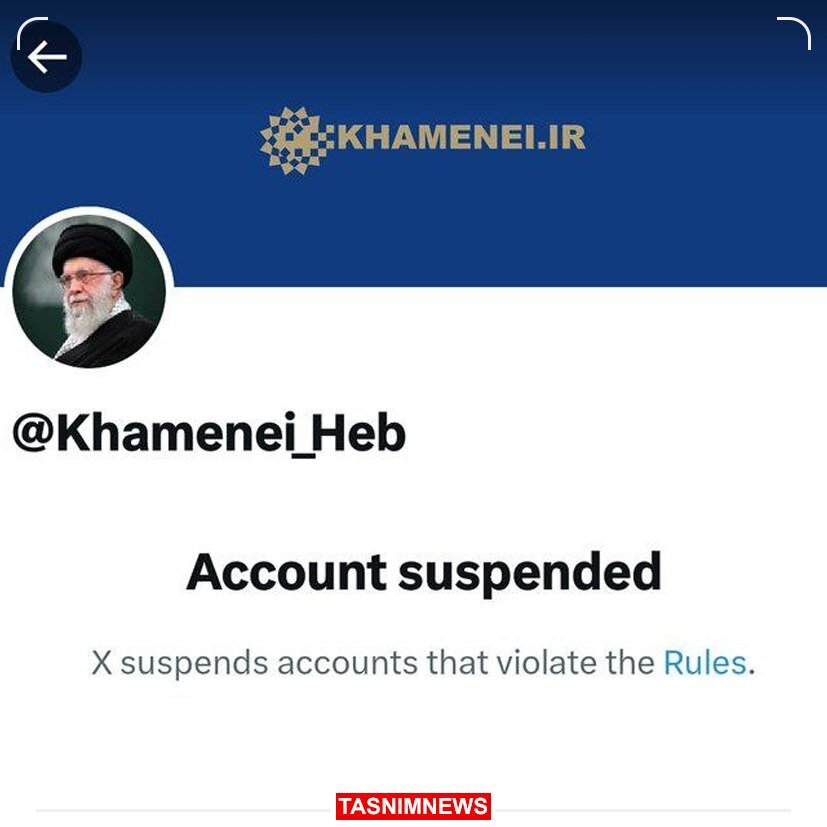Click the divider line right of TASNIMNEWS
The height and width of the screenshot is (827, 827).
(641, 810)
